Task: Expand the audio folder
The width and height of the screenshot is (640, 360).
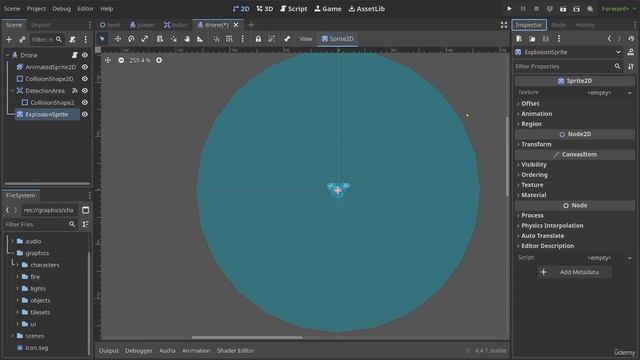Action: (x=12, y=241)
